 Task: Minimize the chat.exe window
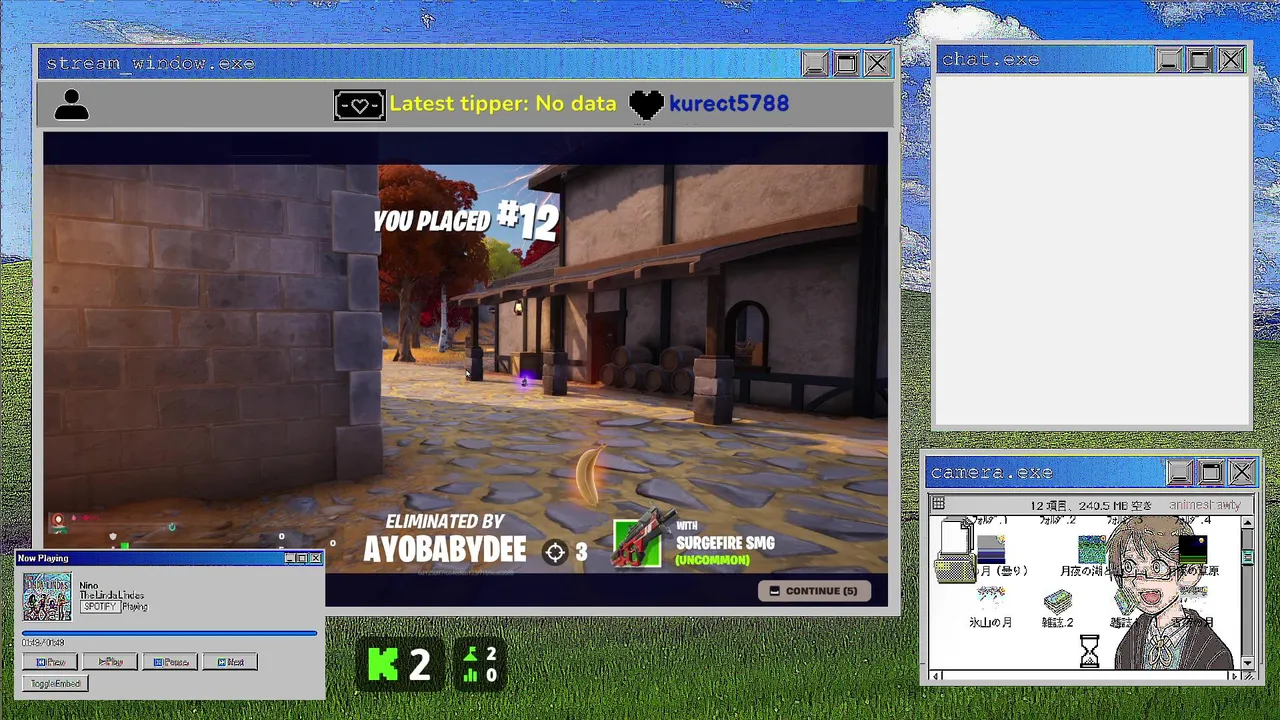(x=1168, y=60)
